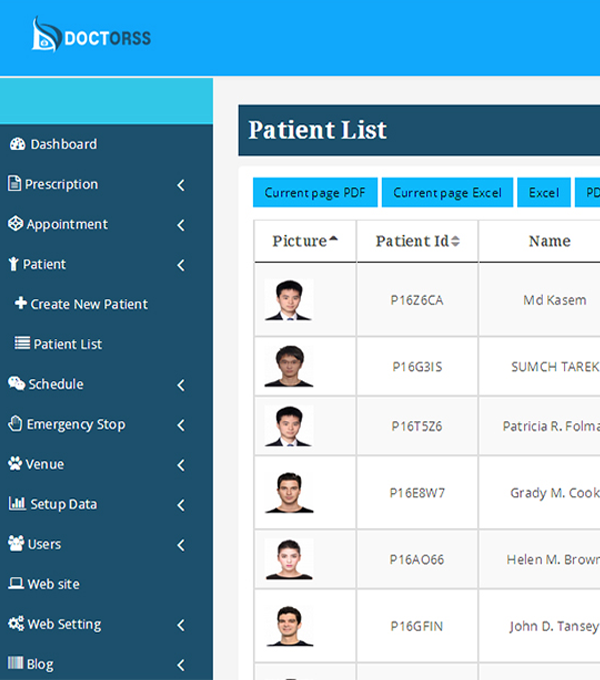The height and width of the screenshot is (680, 600).
Task: Click the DOCTORSS logo
Action: pos(91,35)
